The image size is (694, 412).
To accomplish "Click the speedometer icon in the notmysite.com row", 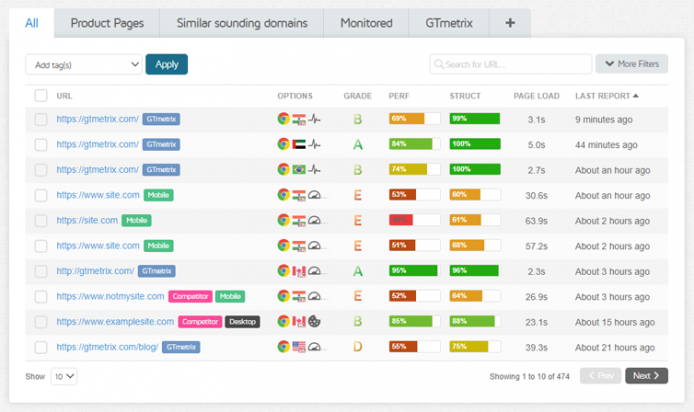I will click(314, 296).
